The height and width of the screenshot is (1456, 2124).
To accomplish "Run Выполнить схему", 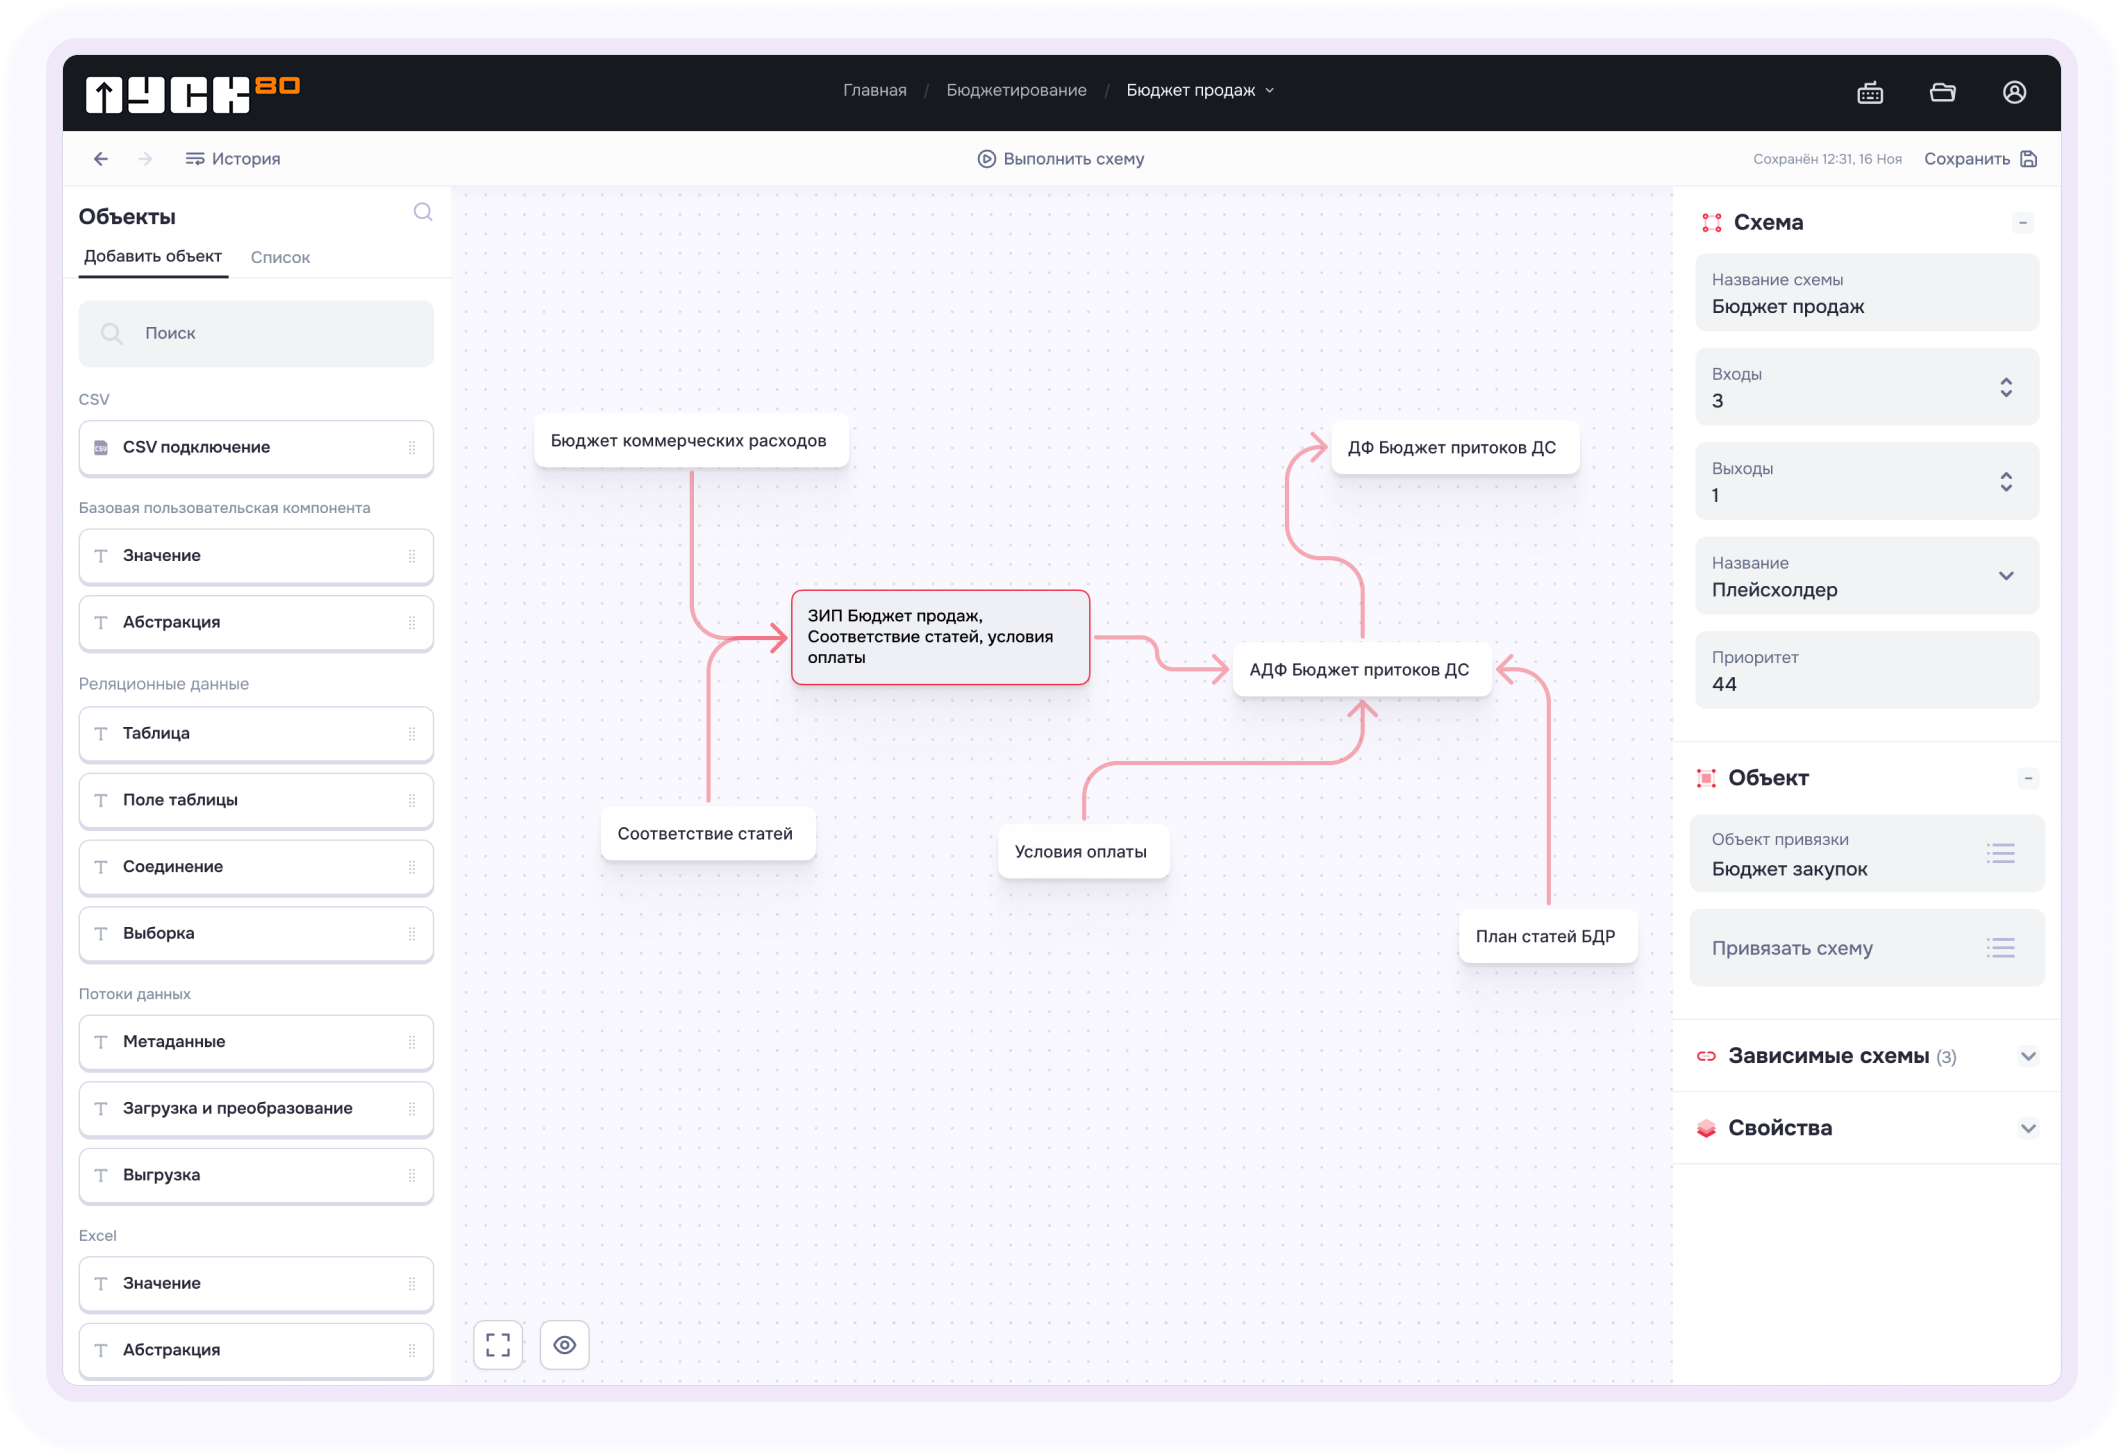I will coord(1061,159).
